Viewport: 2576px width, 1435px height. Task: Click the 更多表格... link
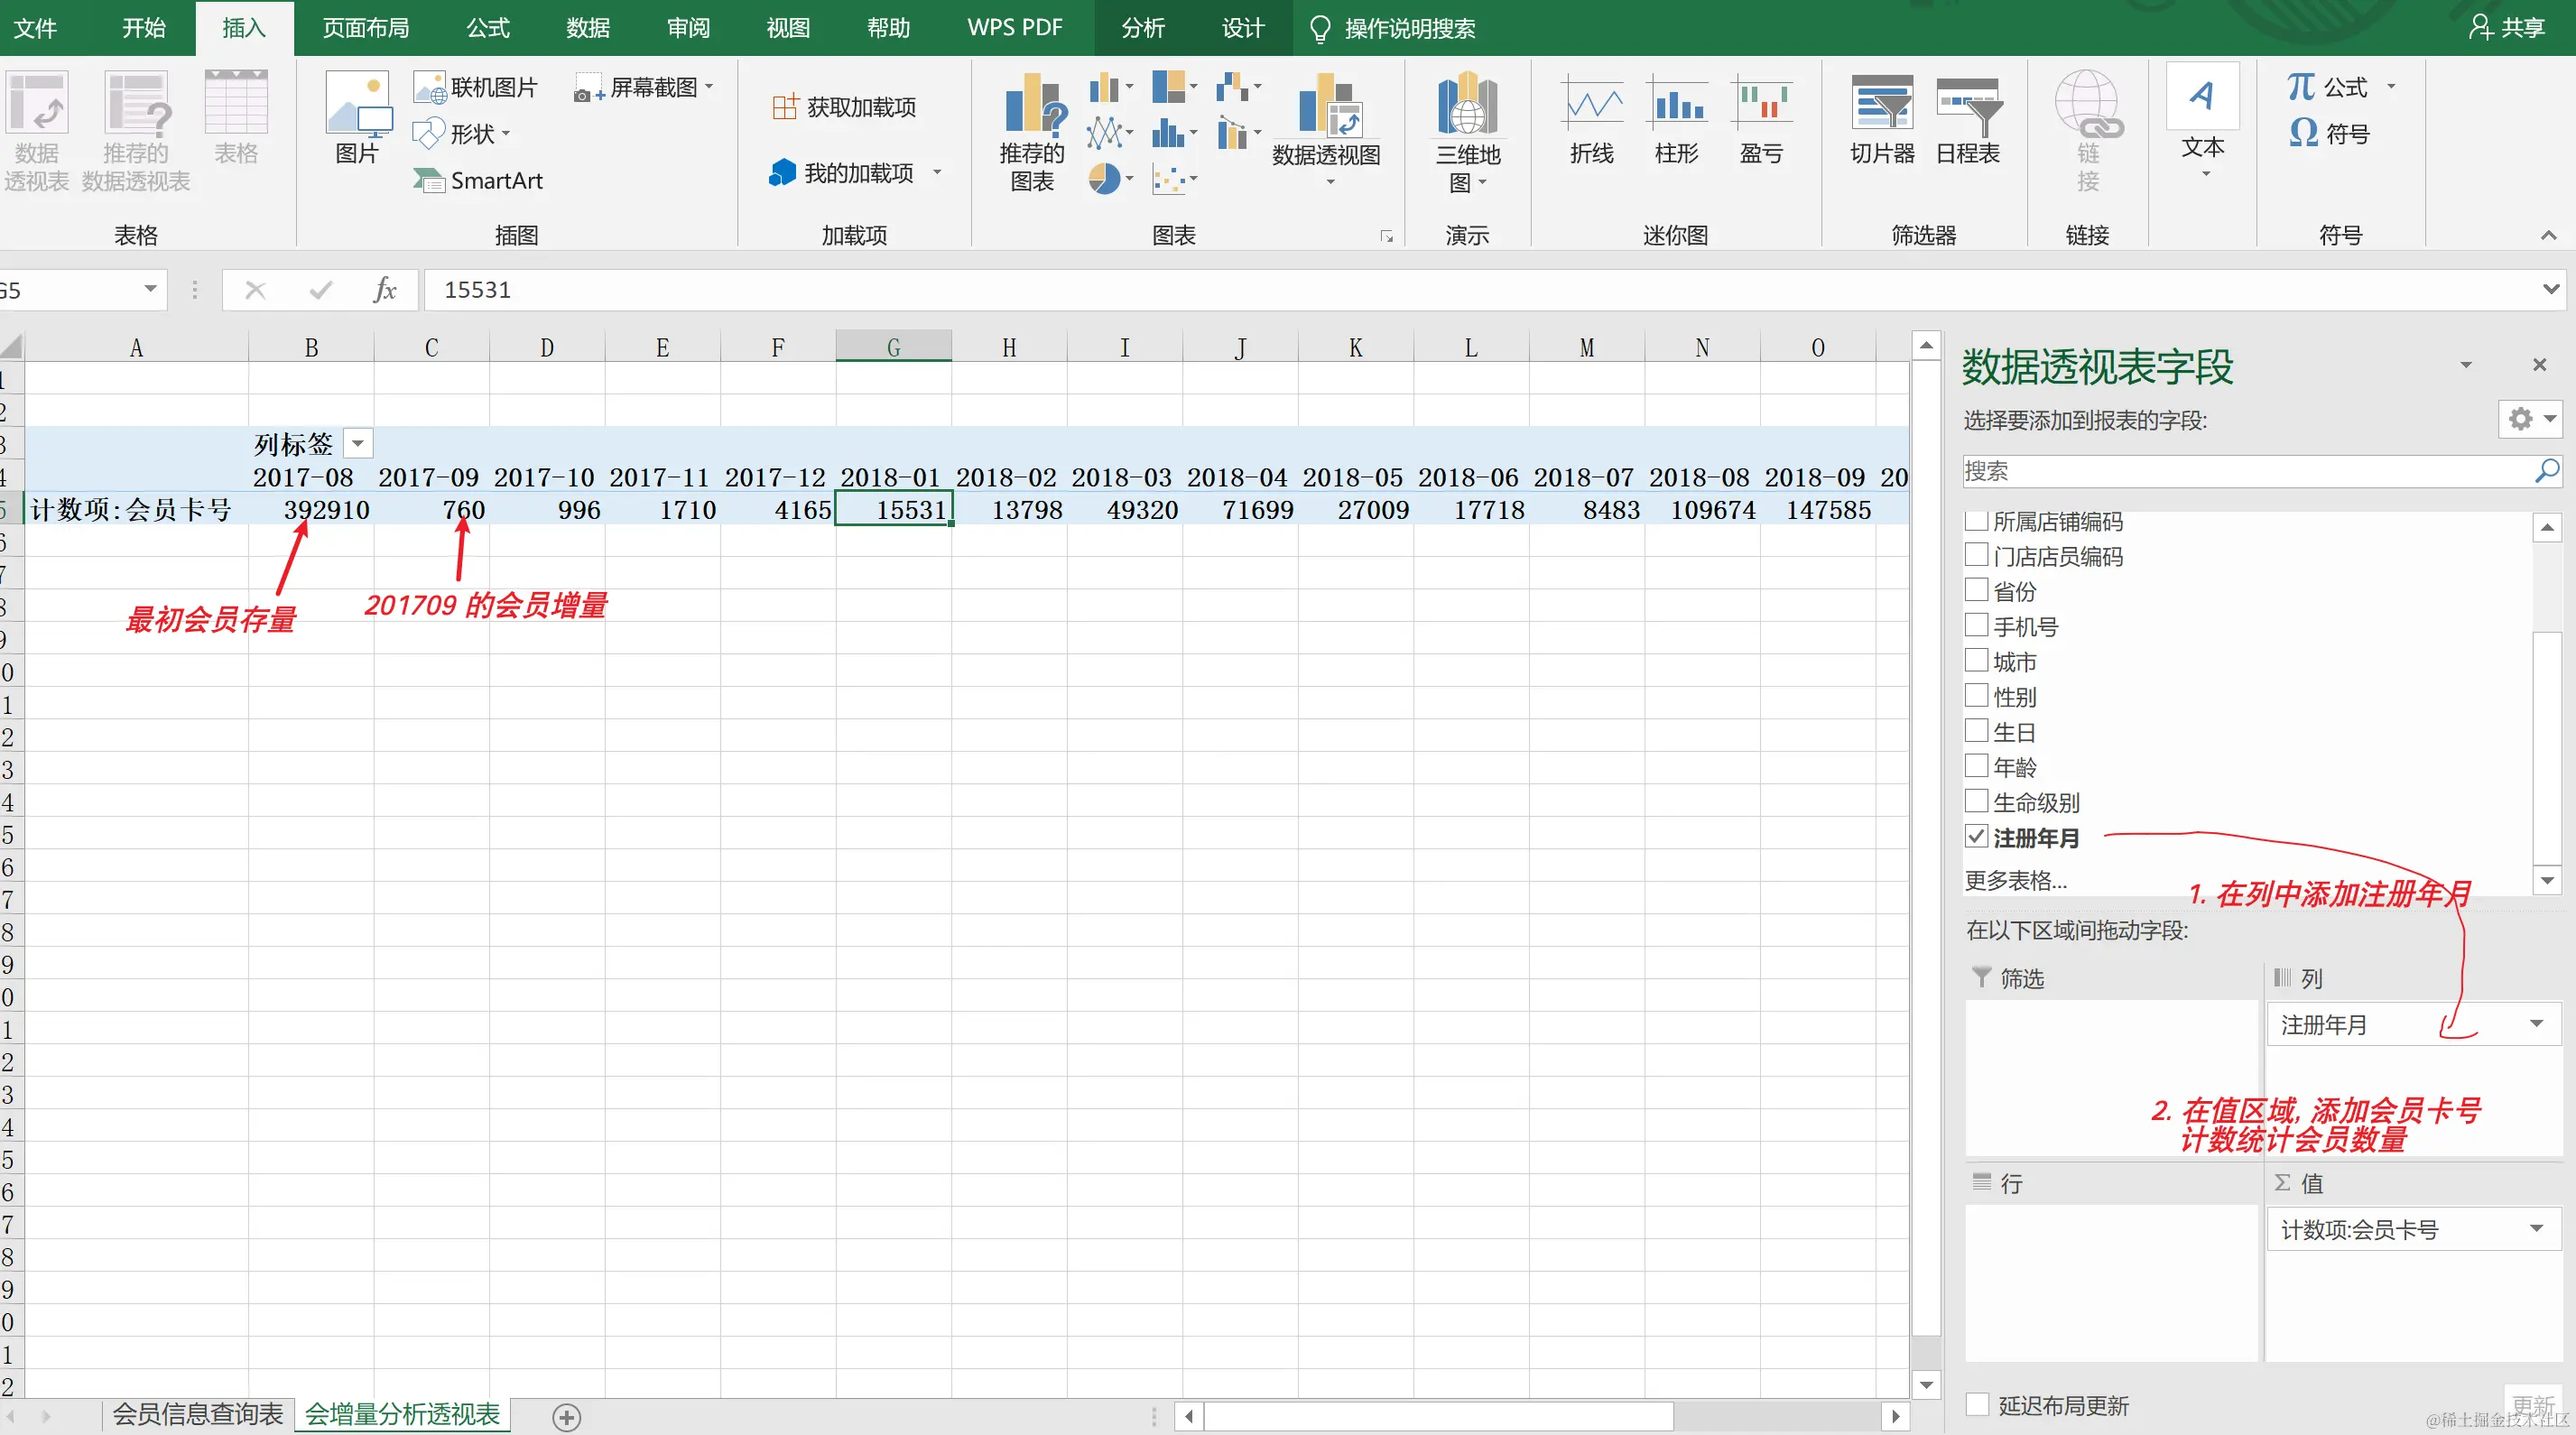coord(2015,880)
